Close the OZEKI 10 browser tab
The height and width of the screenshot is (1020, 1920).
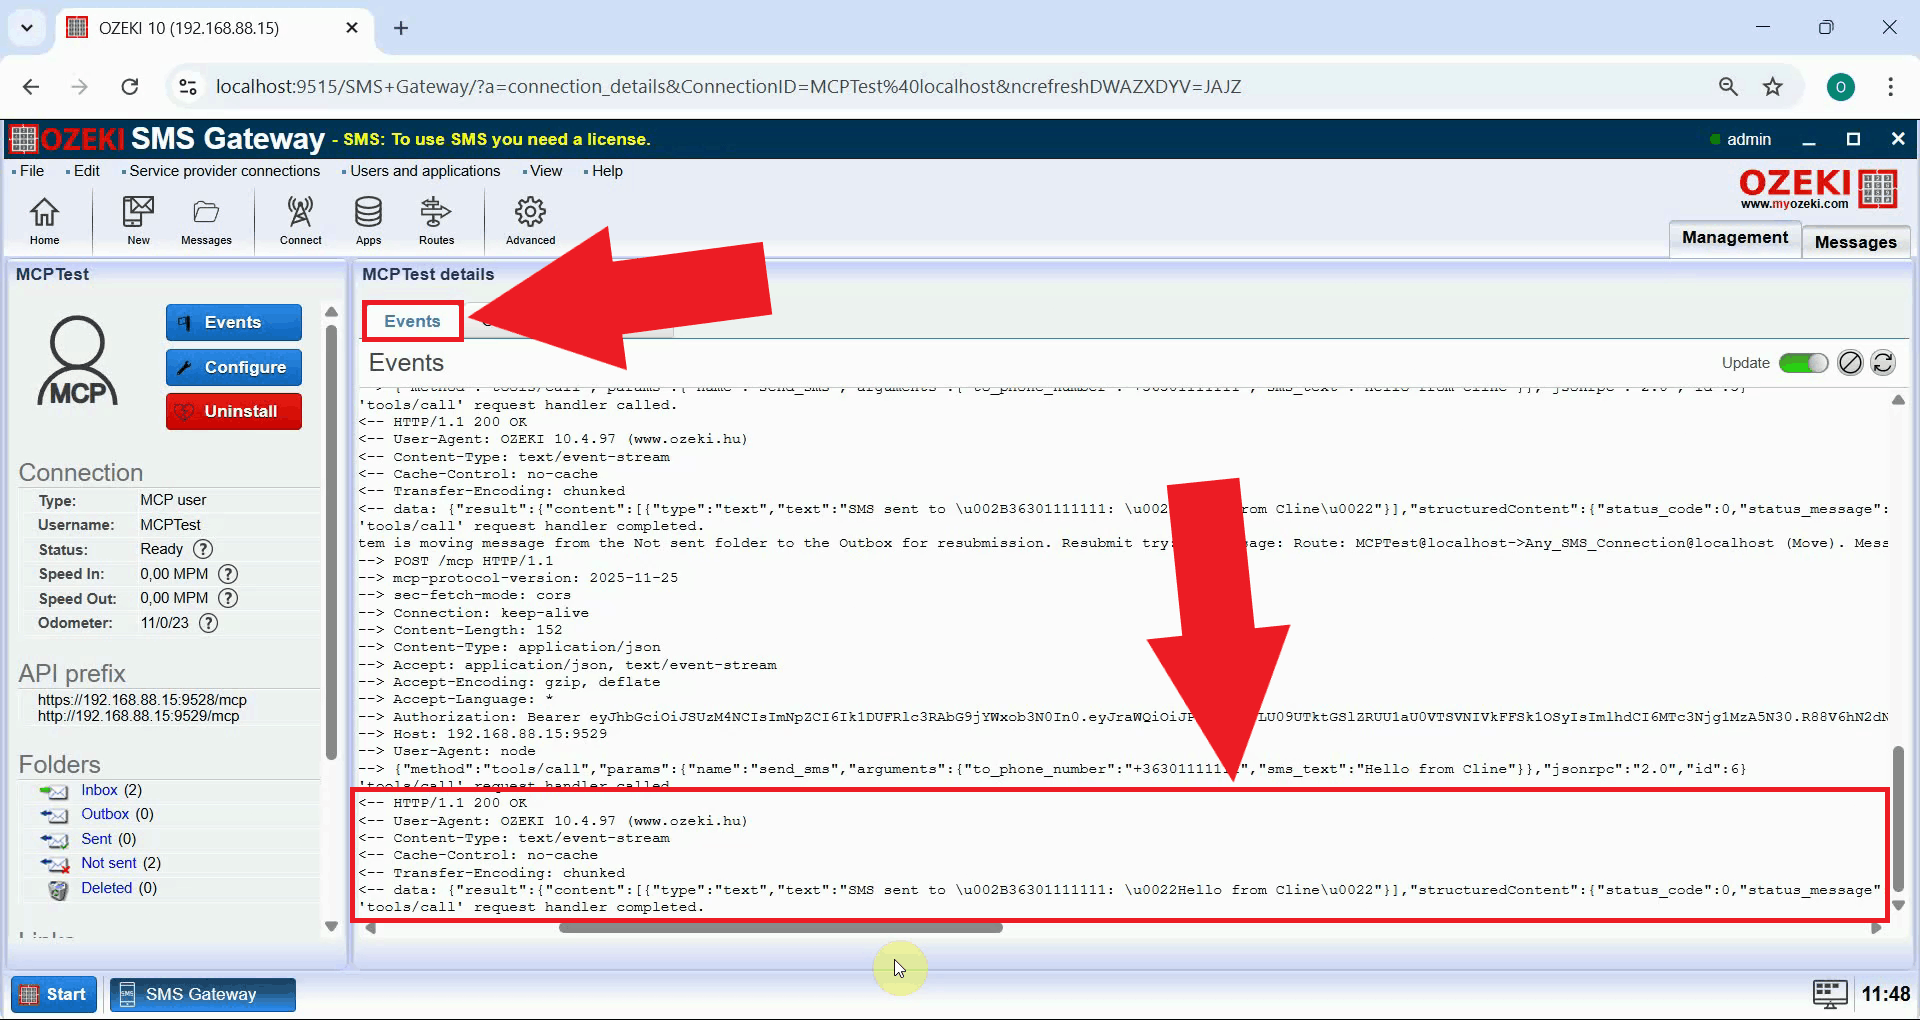(x=352, y=28)
